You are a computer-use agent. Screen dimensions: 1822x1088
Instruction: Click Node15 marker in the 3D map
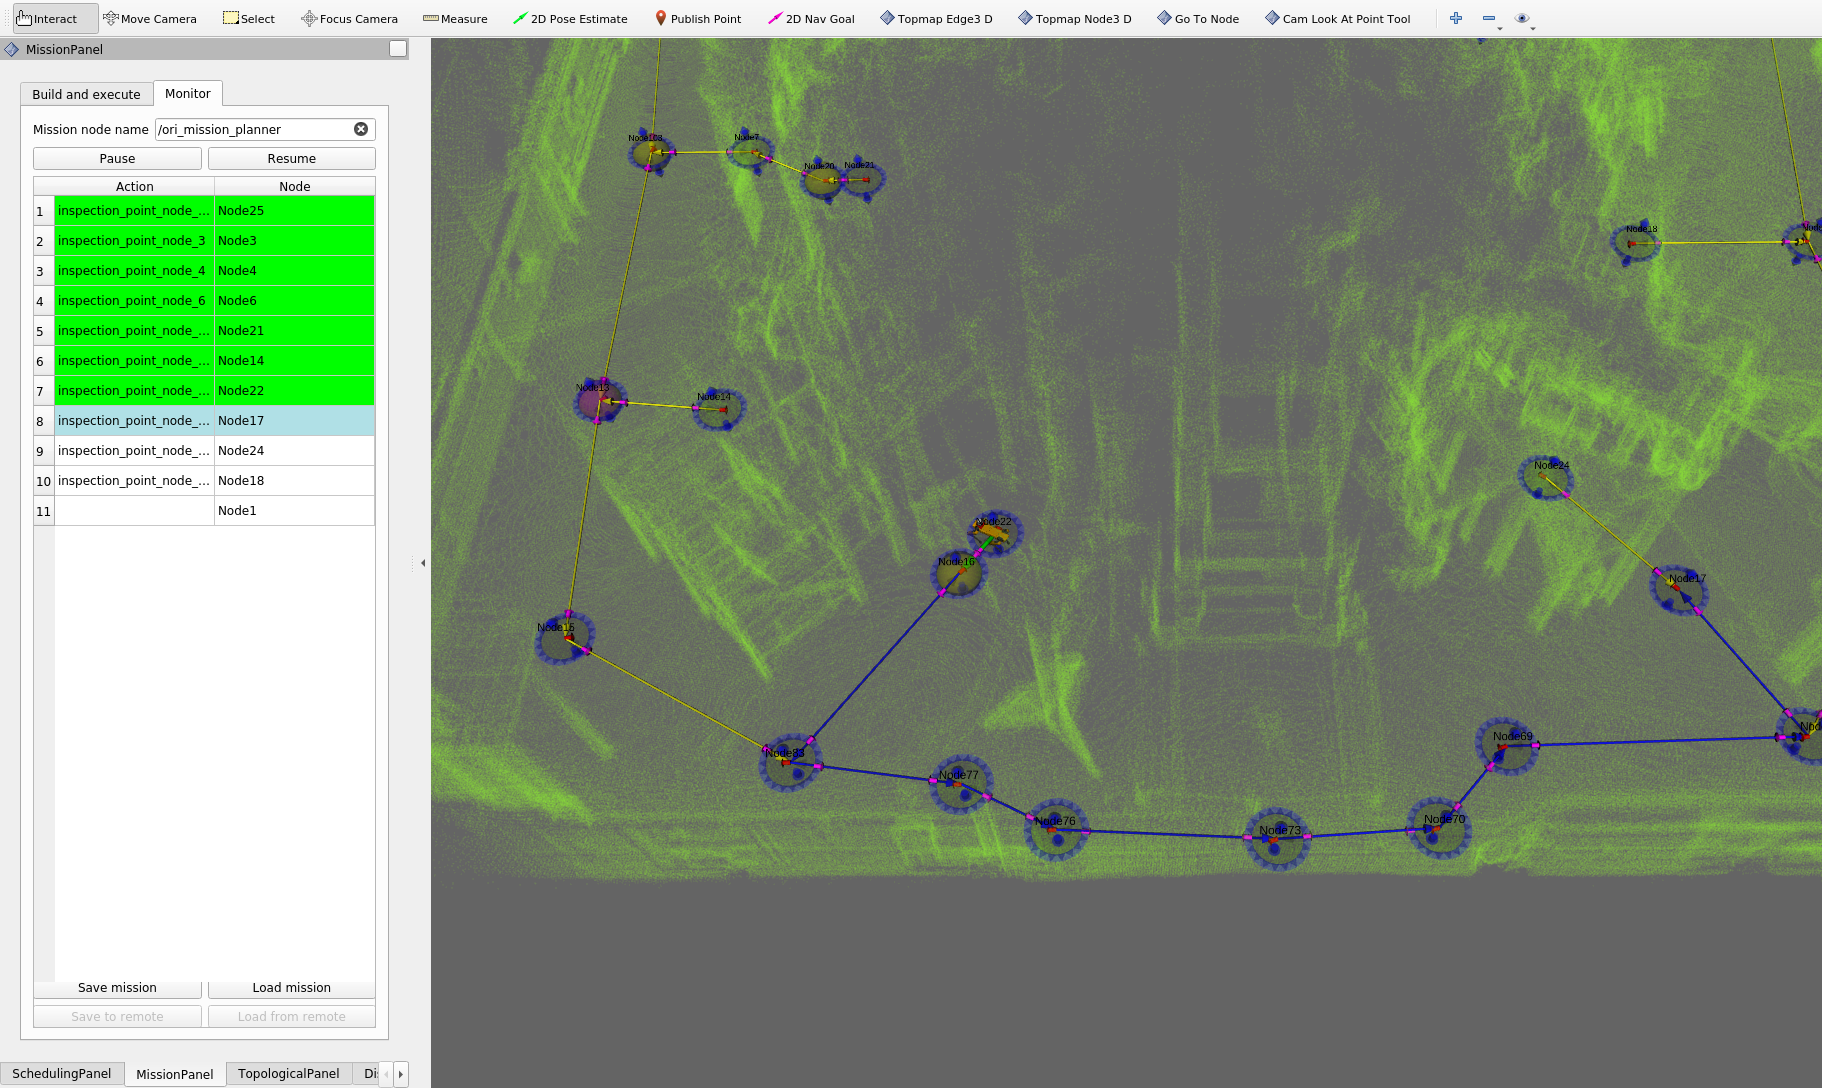(x=565, y=639)
